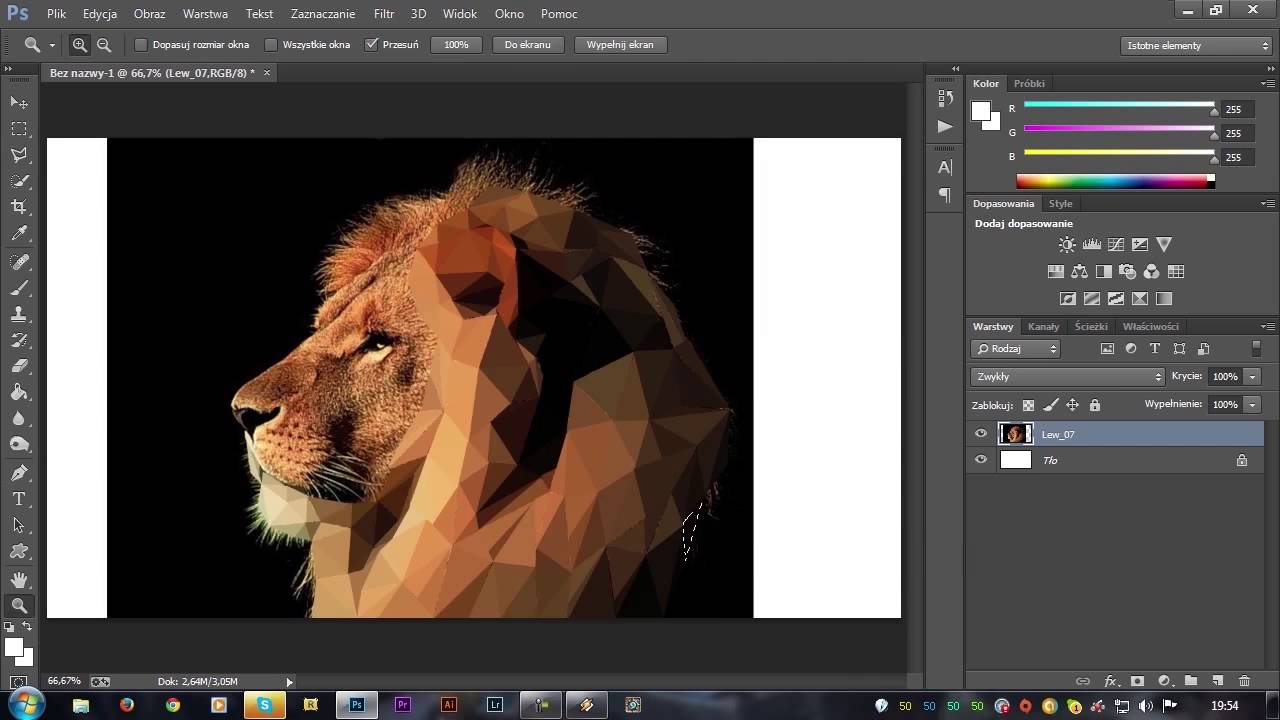Open Rodzaj layer filter dropdown

[1015, 349]
